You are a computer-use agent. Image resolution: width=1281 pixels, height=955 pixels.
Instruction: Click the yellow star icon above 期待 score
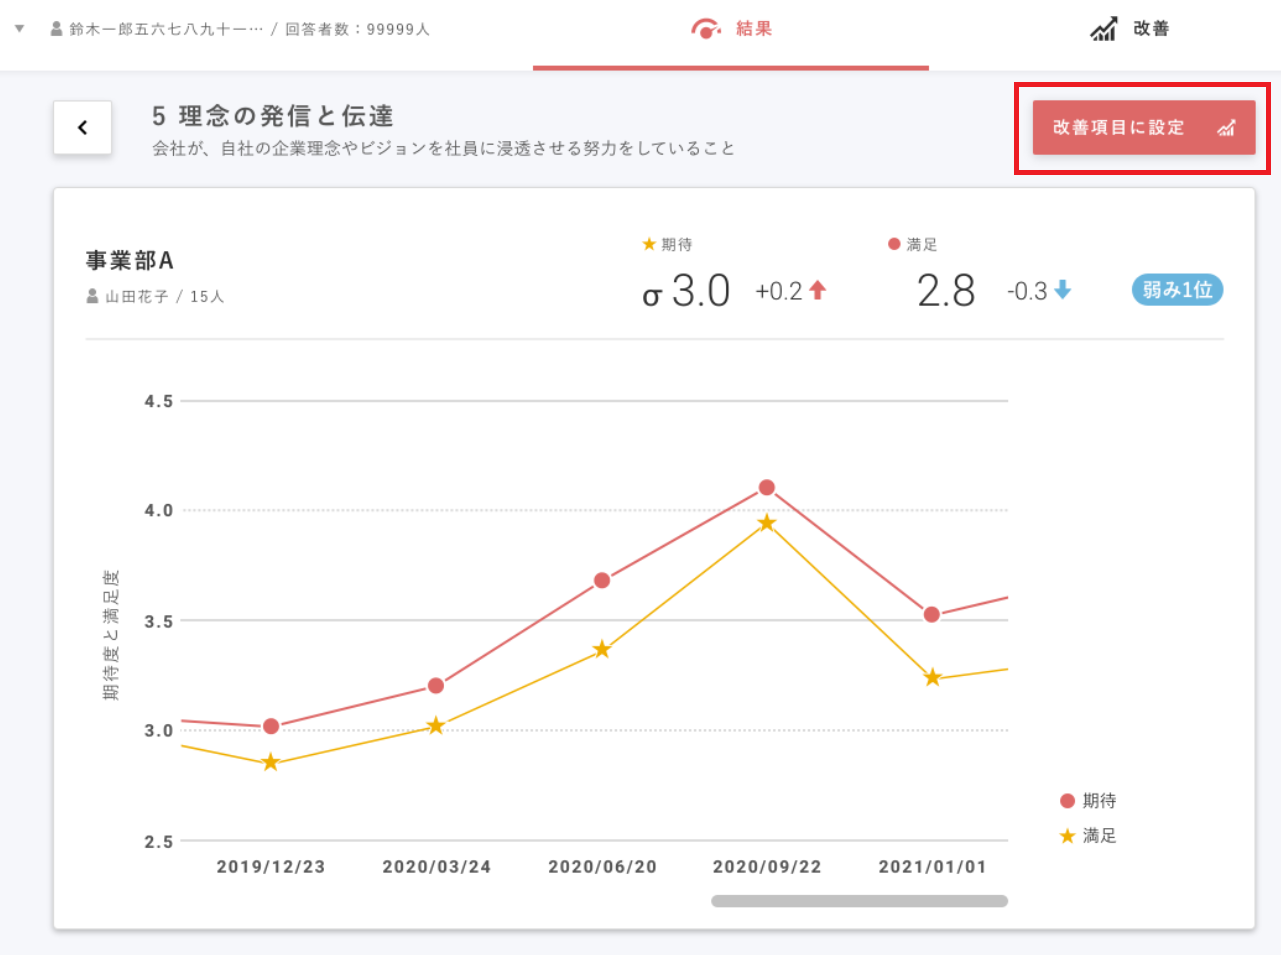(649, 245)
